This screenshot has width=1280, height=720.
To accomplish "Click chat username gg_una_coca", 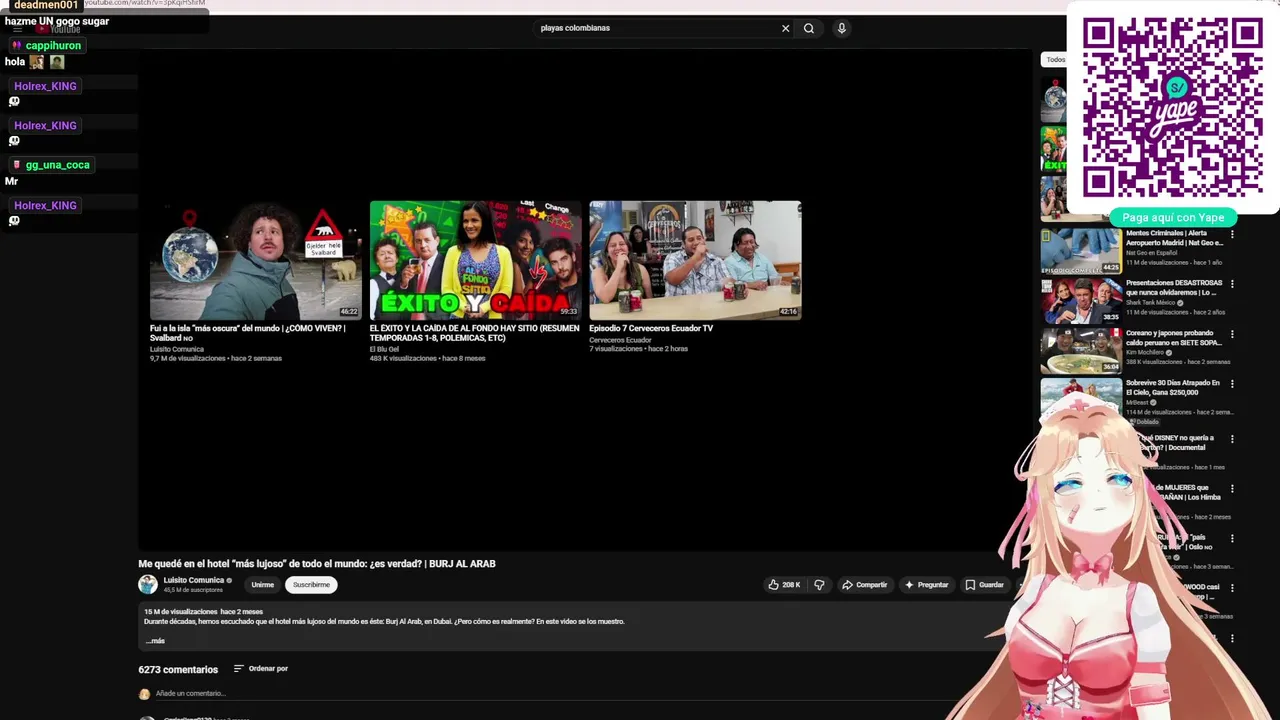I will pyautogui.click(x=57, y=165).
